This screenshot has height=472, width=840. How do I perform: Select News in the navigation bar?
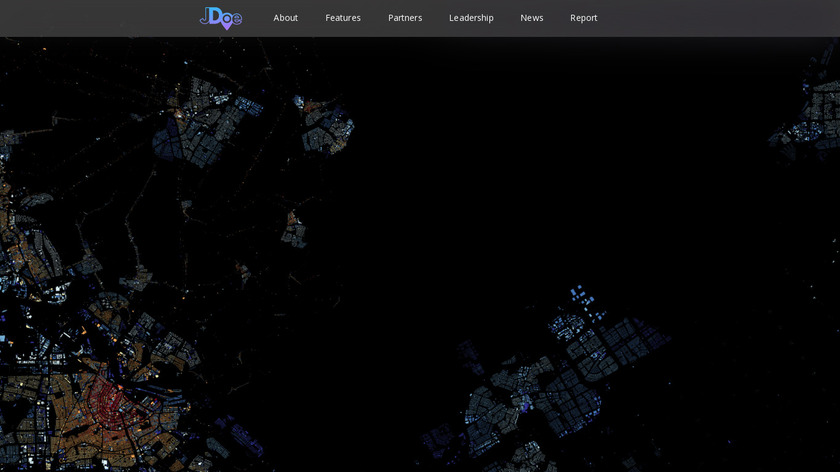tap(531, 18)
